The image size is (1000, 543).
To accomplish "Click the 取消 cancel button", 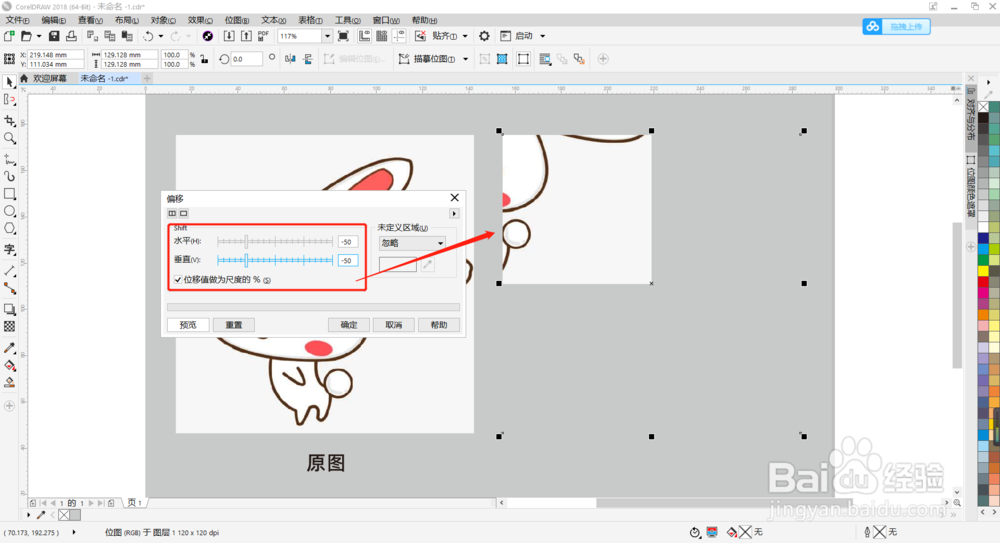I will click(393, 325).
